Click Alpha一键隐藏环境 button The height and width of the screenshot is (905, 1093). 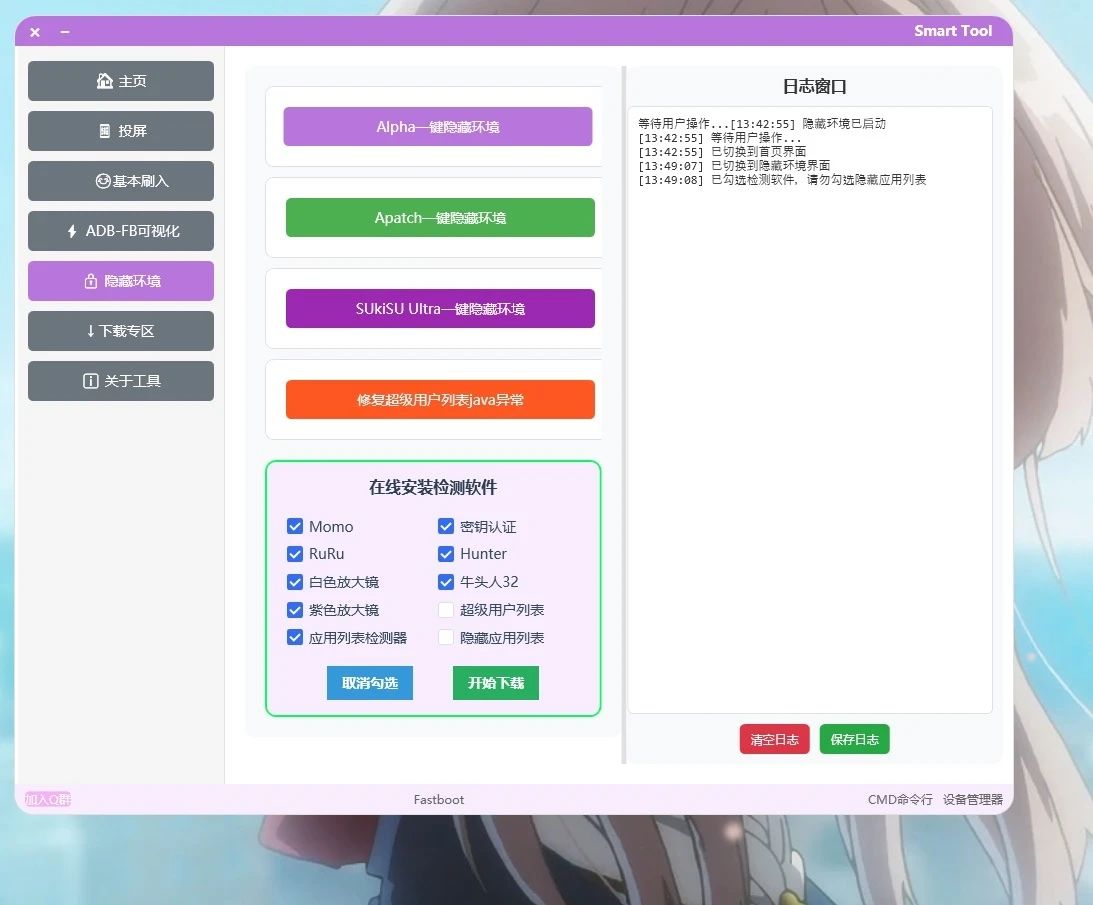coord(438,127)
